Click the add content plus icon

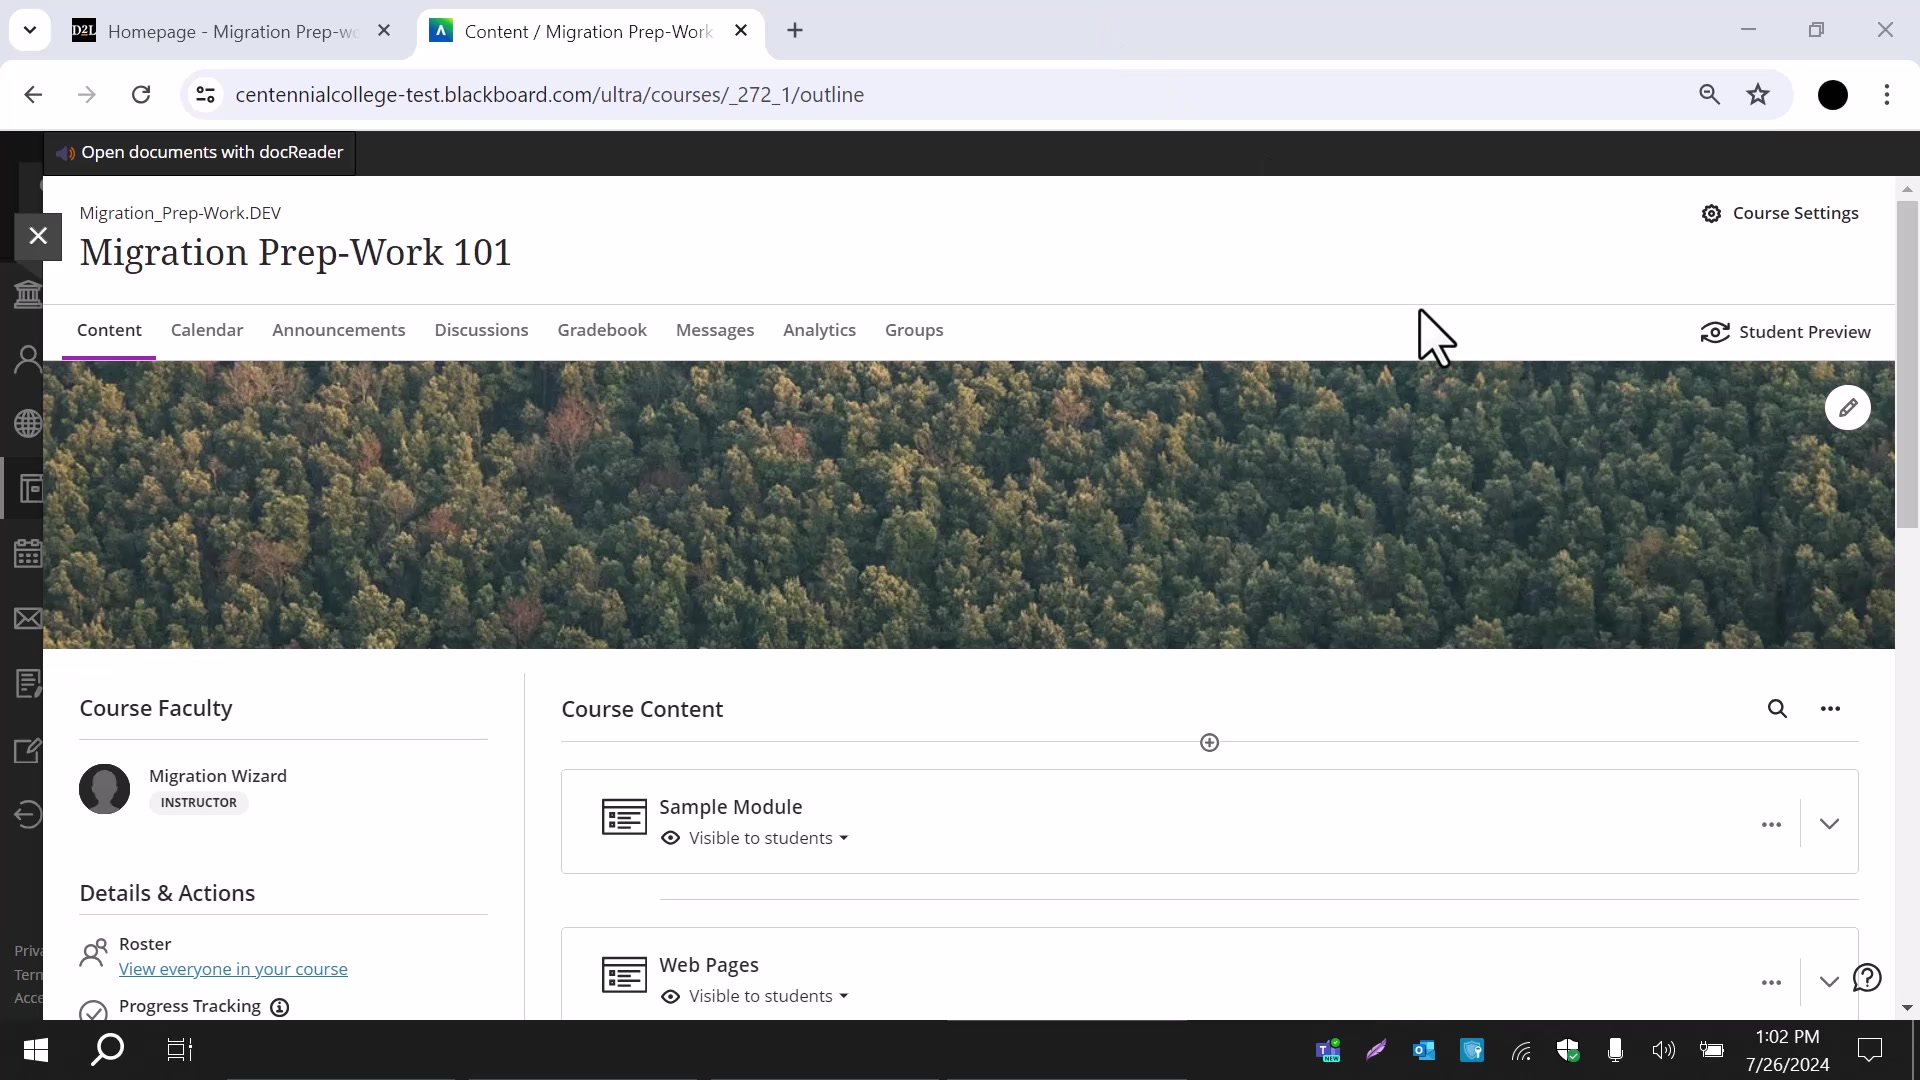(x=1209, y=743)
